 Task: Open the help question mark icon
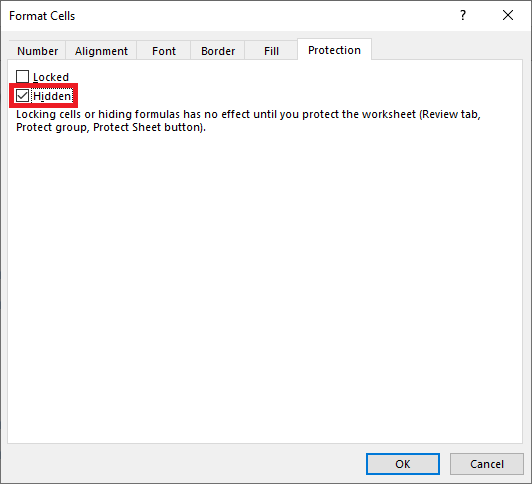pyautogui.click(x=463, y=15)
